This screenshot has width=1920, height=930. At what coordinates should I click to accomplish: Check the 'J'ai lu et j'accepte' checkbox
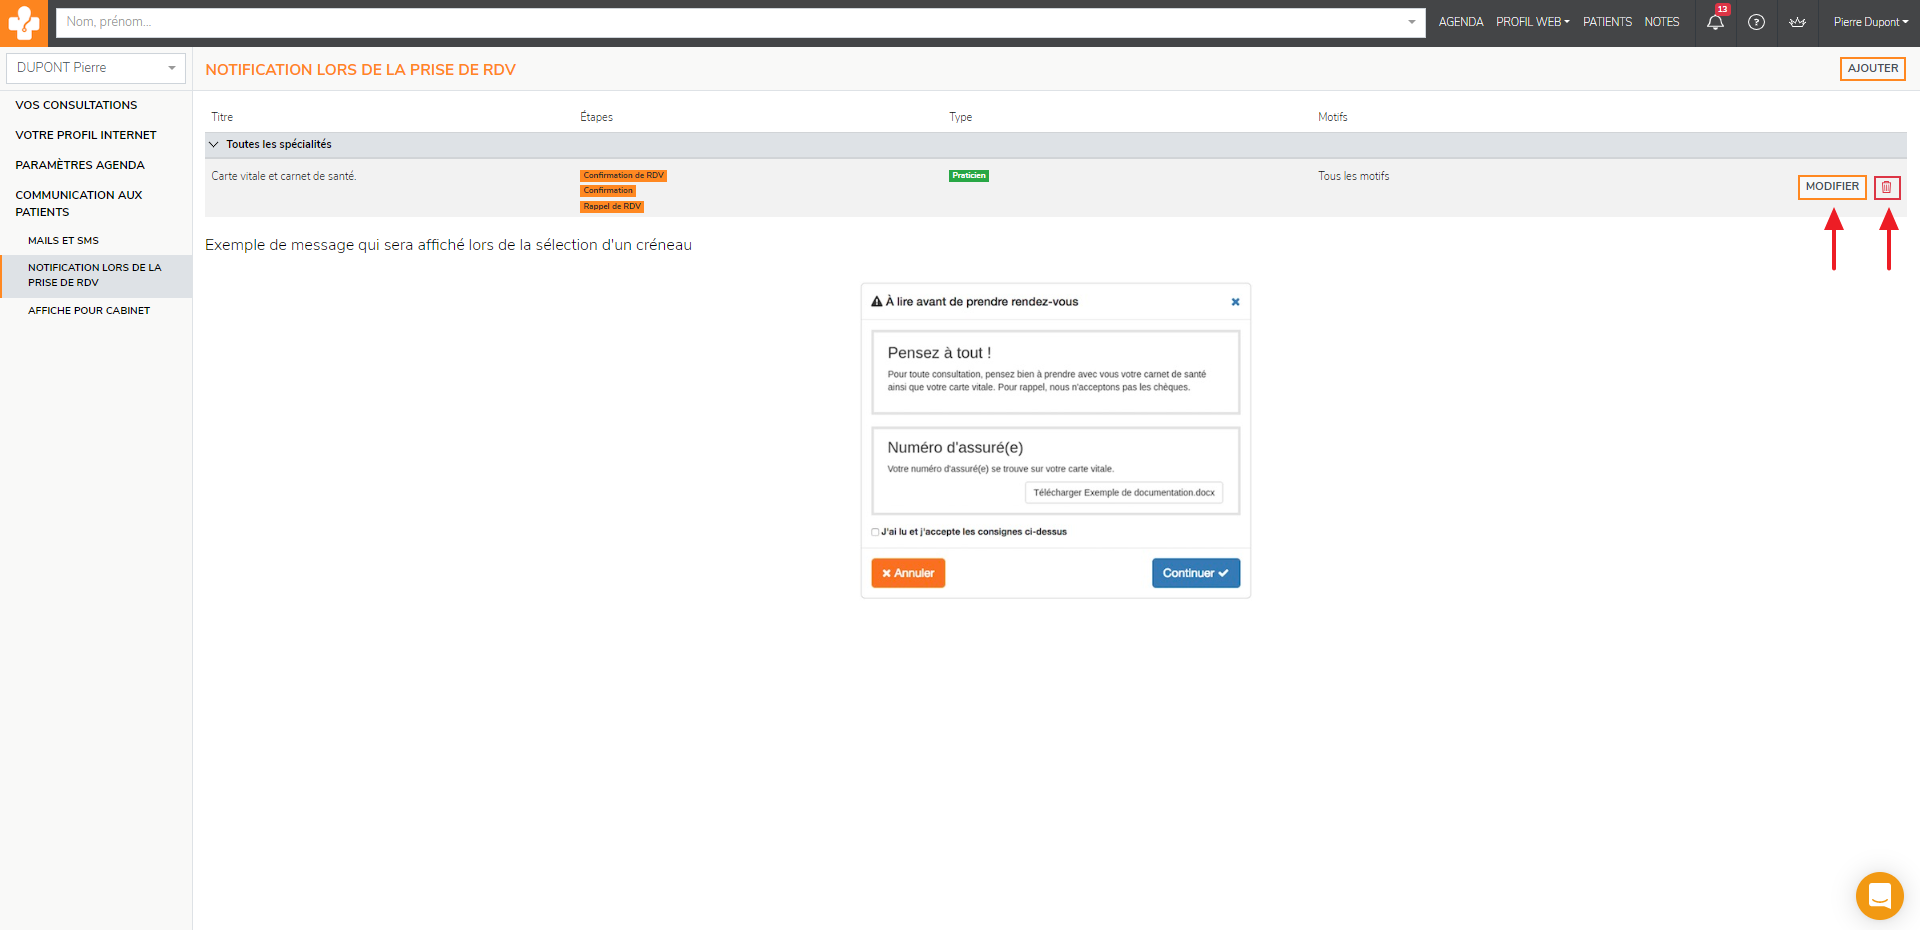point(875,532)
